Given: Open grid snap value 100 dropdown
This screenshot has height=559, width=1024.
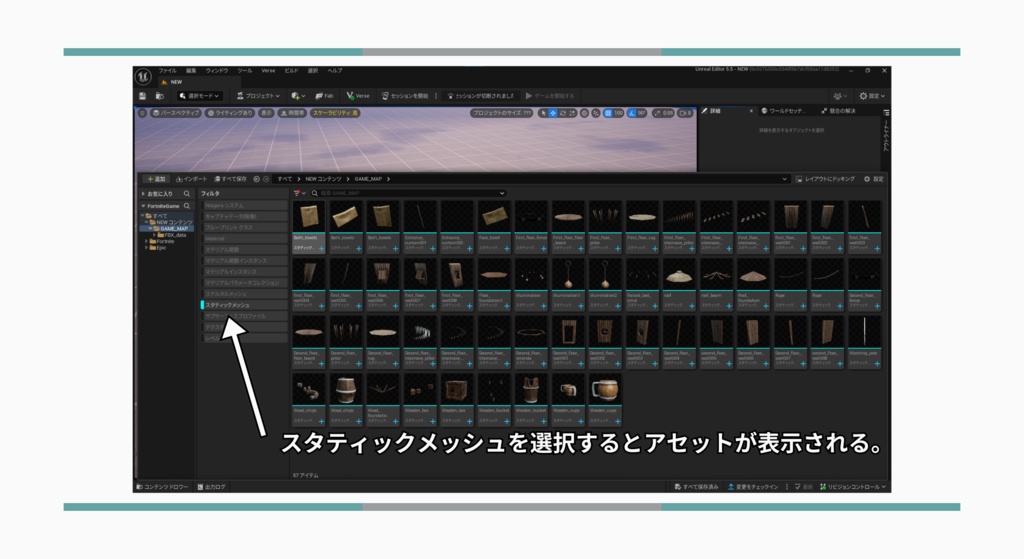Looking at the screenshot, I should click(618, 113).
